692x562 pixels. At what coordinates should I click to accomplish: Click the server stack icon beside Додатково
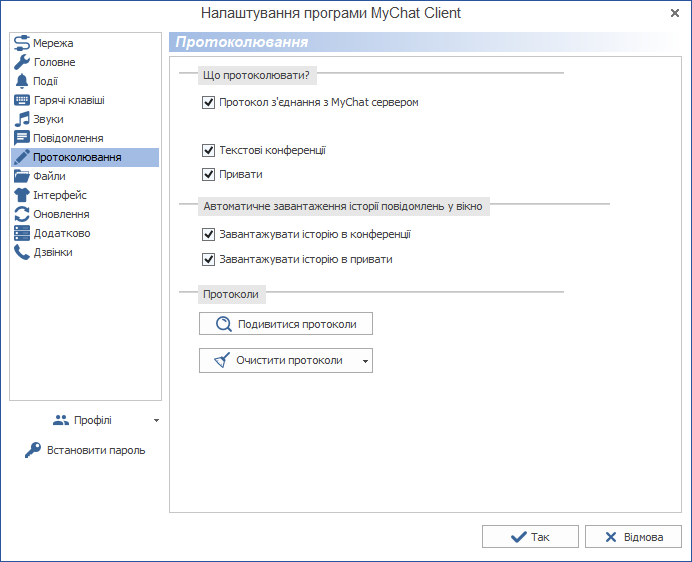click(21, 233)
